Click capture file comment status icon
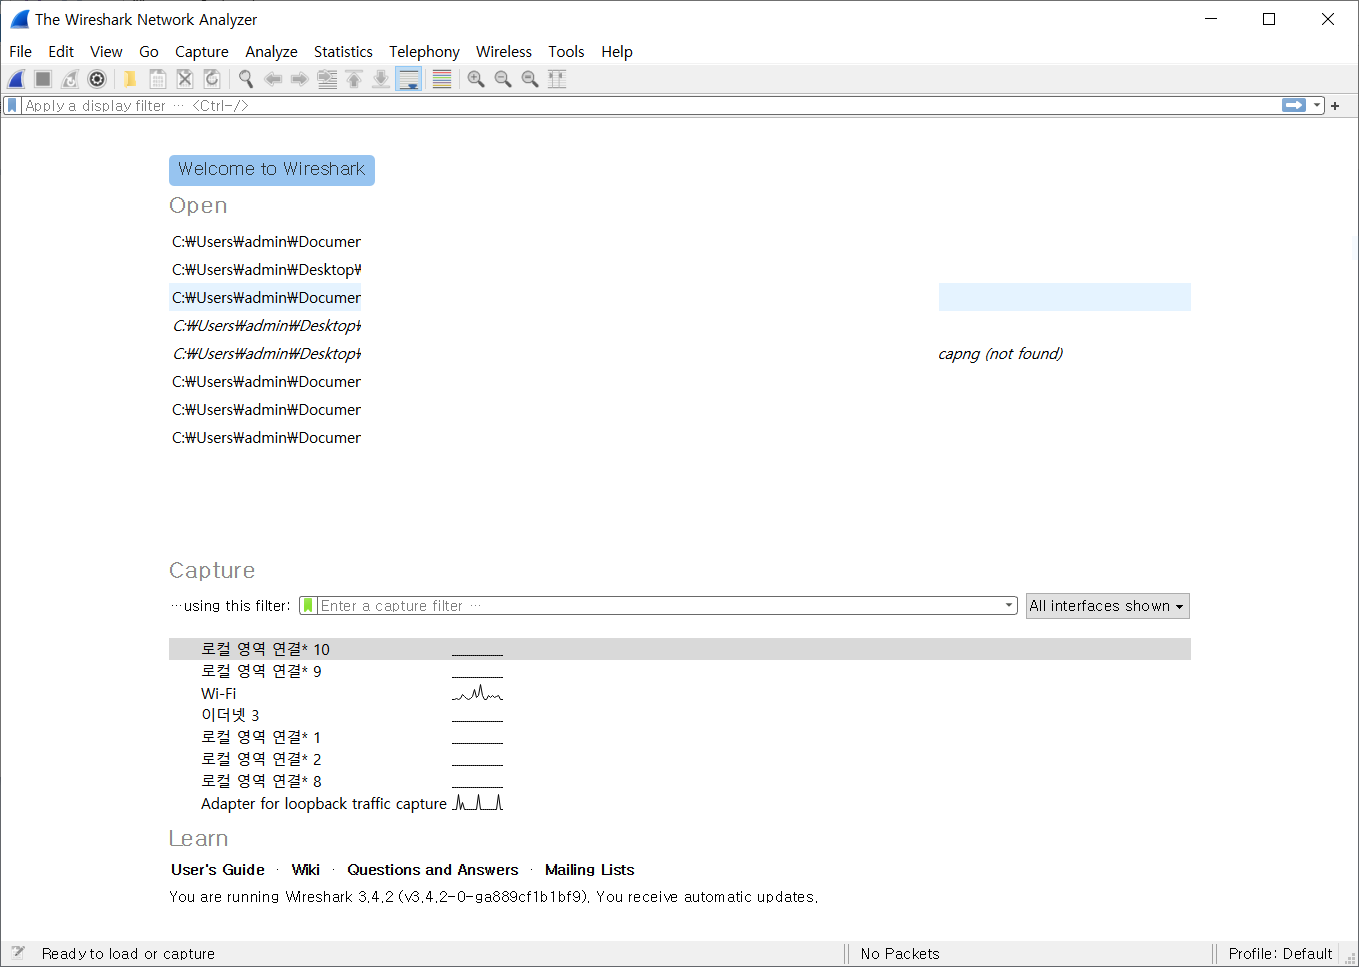 click(x=17, y=953)
